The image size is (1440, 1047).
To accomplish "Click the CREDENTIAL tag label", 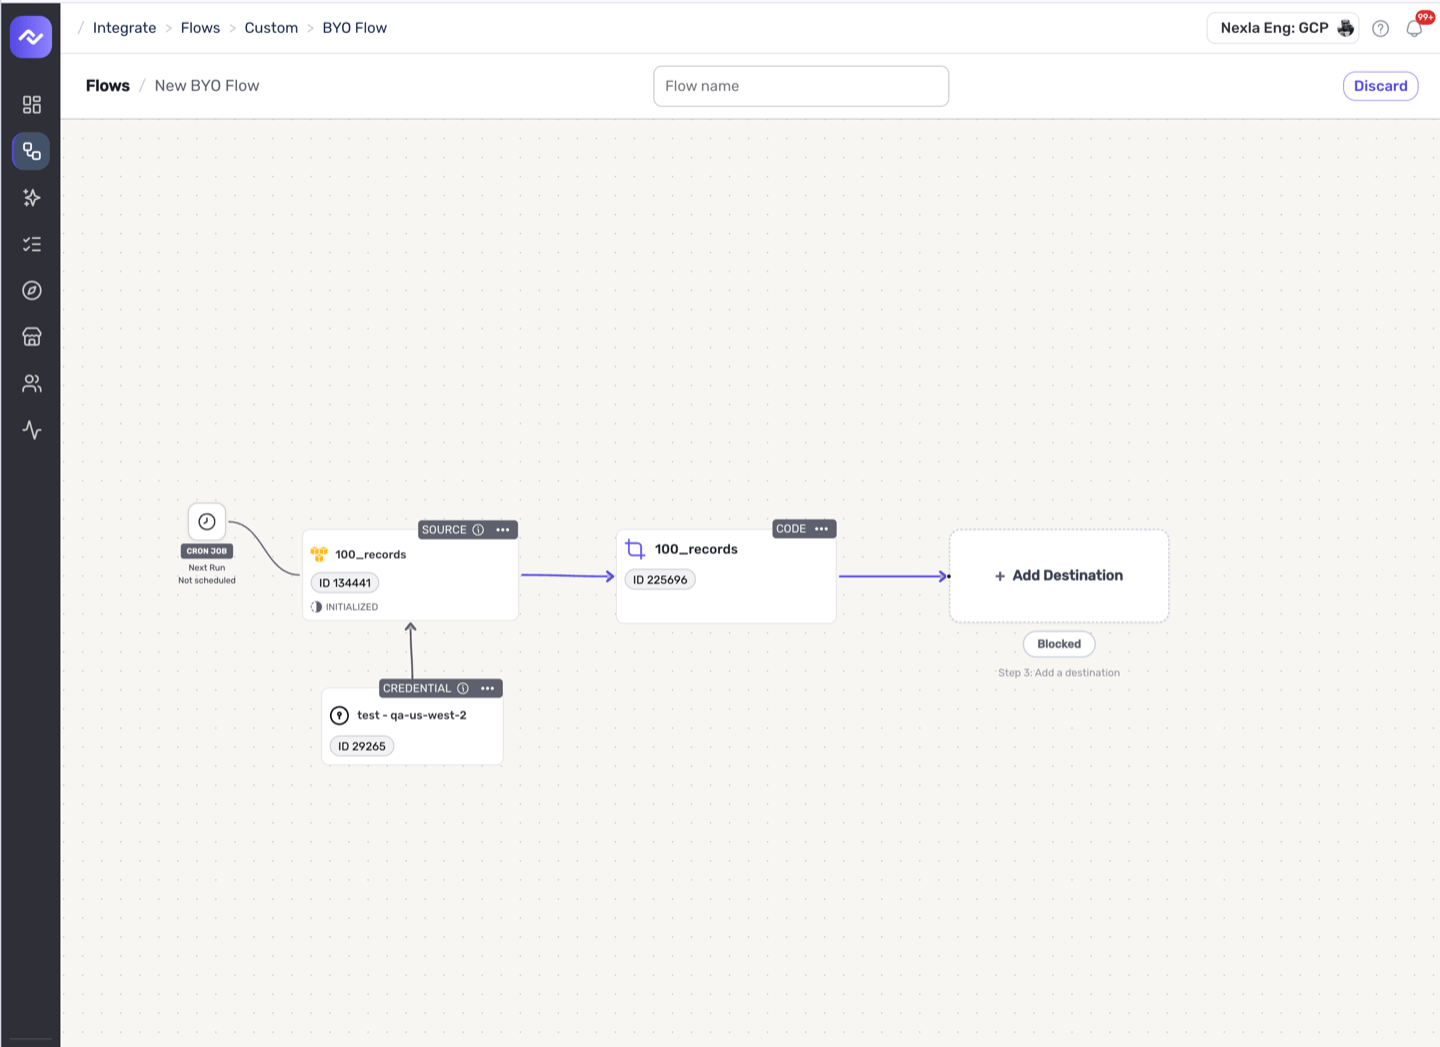I will click(417, 688).
